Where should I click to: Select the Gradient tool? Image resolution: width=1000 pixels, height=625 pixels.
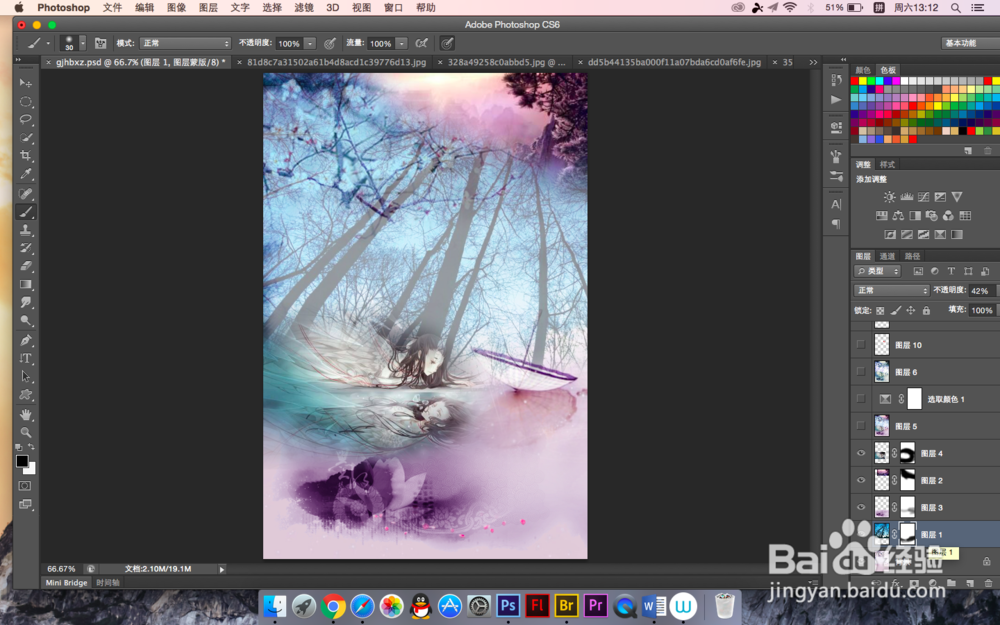[x=26, y=284]
